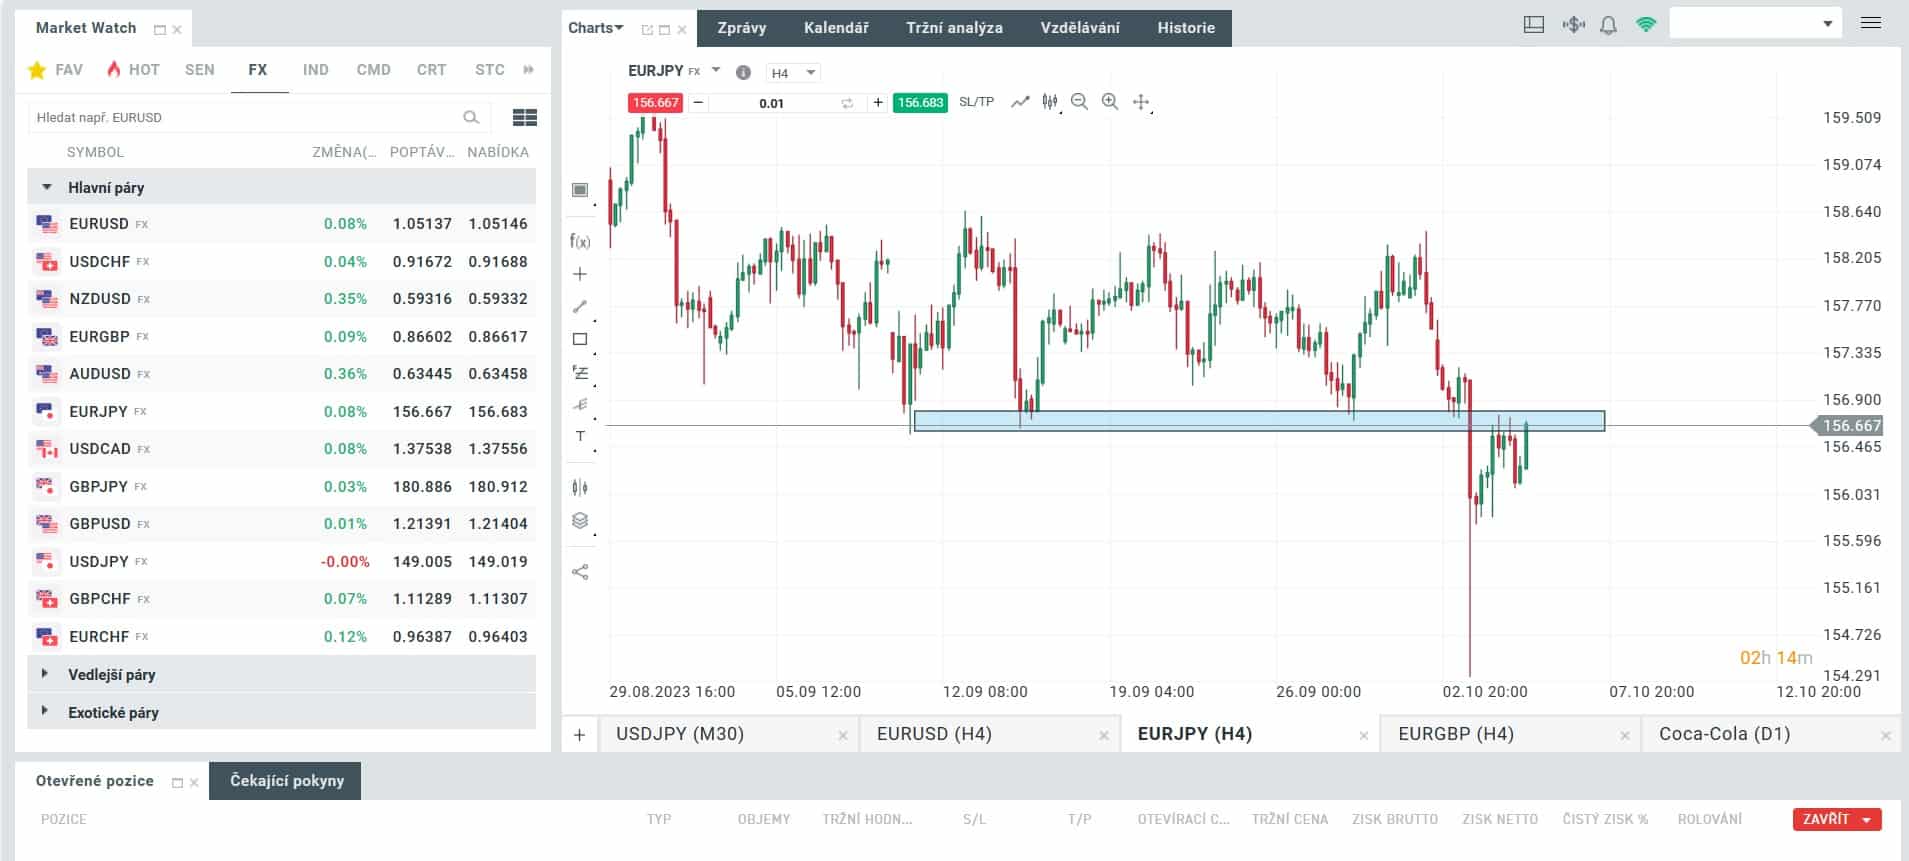The height and width of the screenshot is (861, 1909).
Task: Click the symbol search field
Action: [x=245, y=118]
